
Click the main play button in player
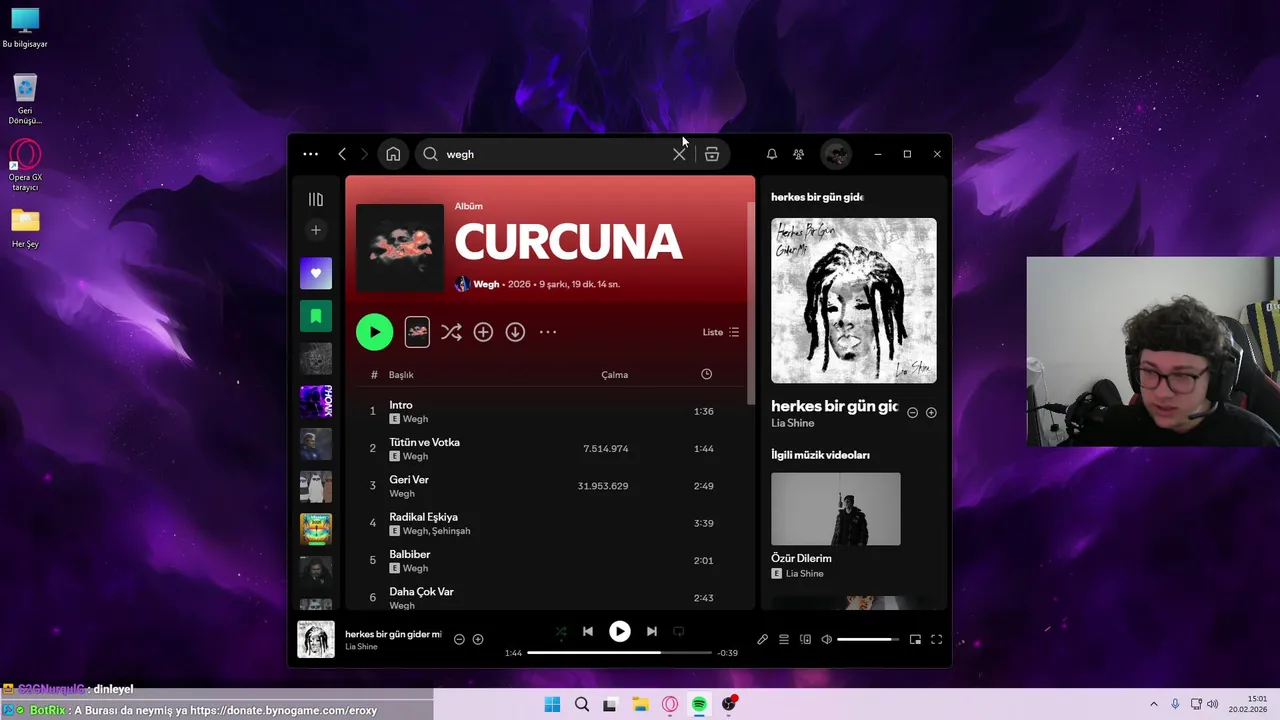pyautogui.click(x=620, y=631)
